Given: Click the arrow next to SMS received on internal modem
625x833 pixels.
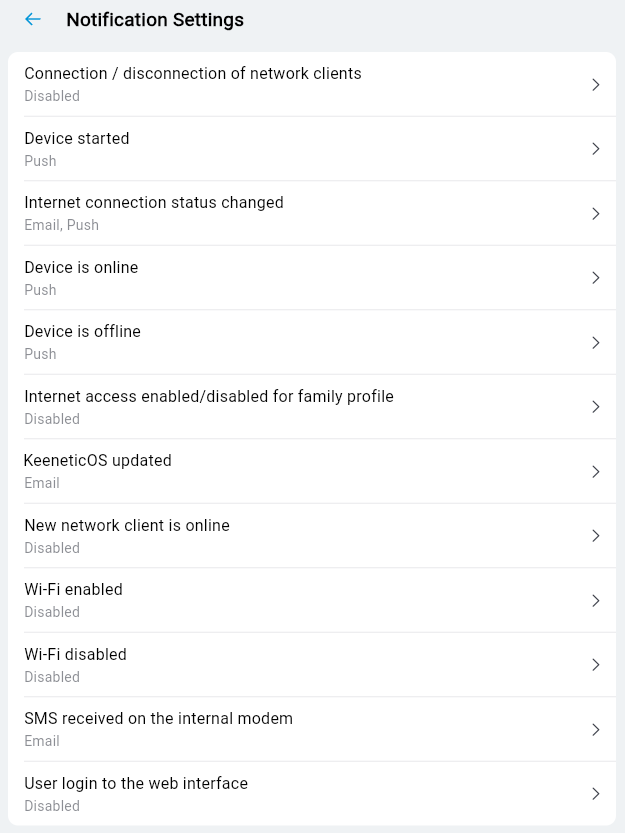Looking at the screenshot, I should click(x=596, y=729).
